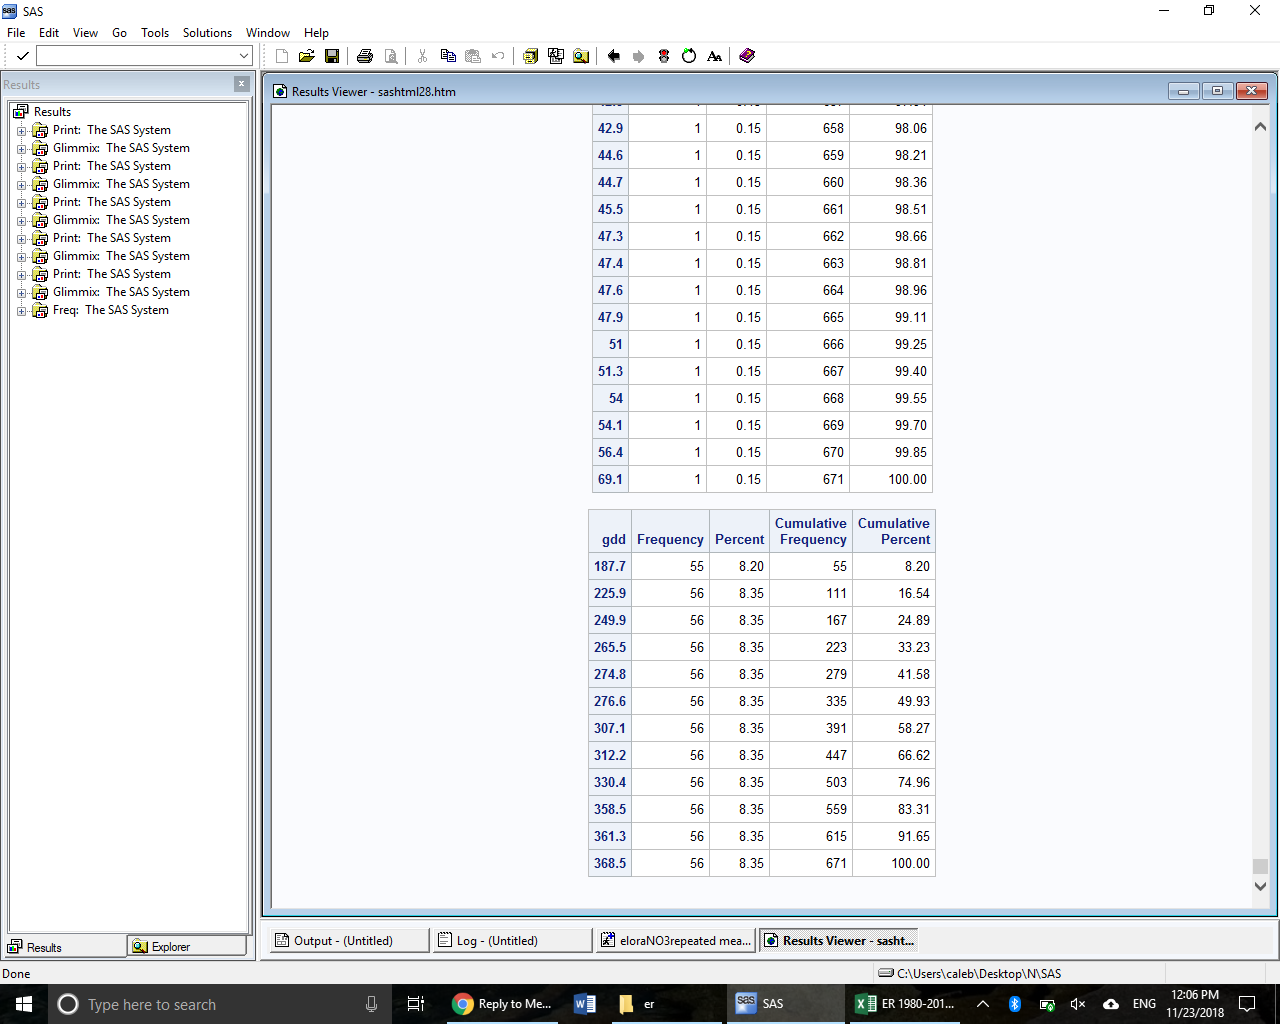This screenshot has width=1280, height=1024.
Task: Click the checkmark command bar button
Action: (x=22, y=55)
